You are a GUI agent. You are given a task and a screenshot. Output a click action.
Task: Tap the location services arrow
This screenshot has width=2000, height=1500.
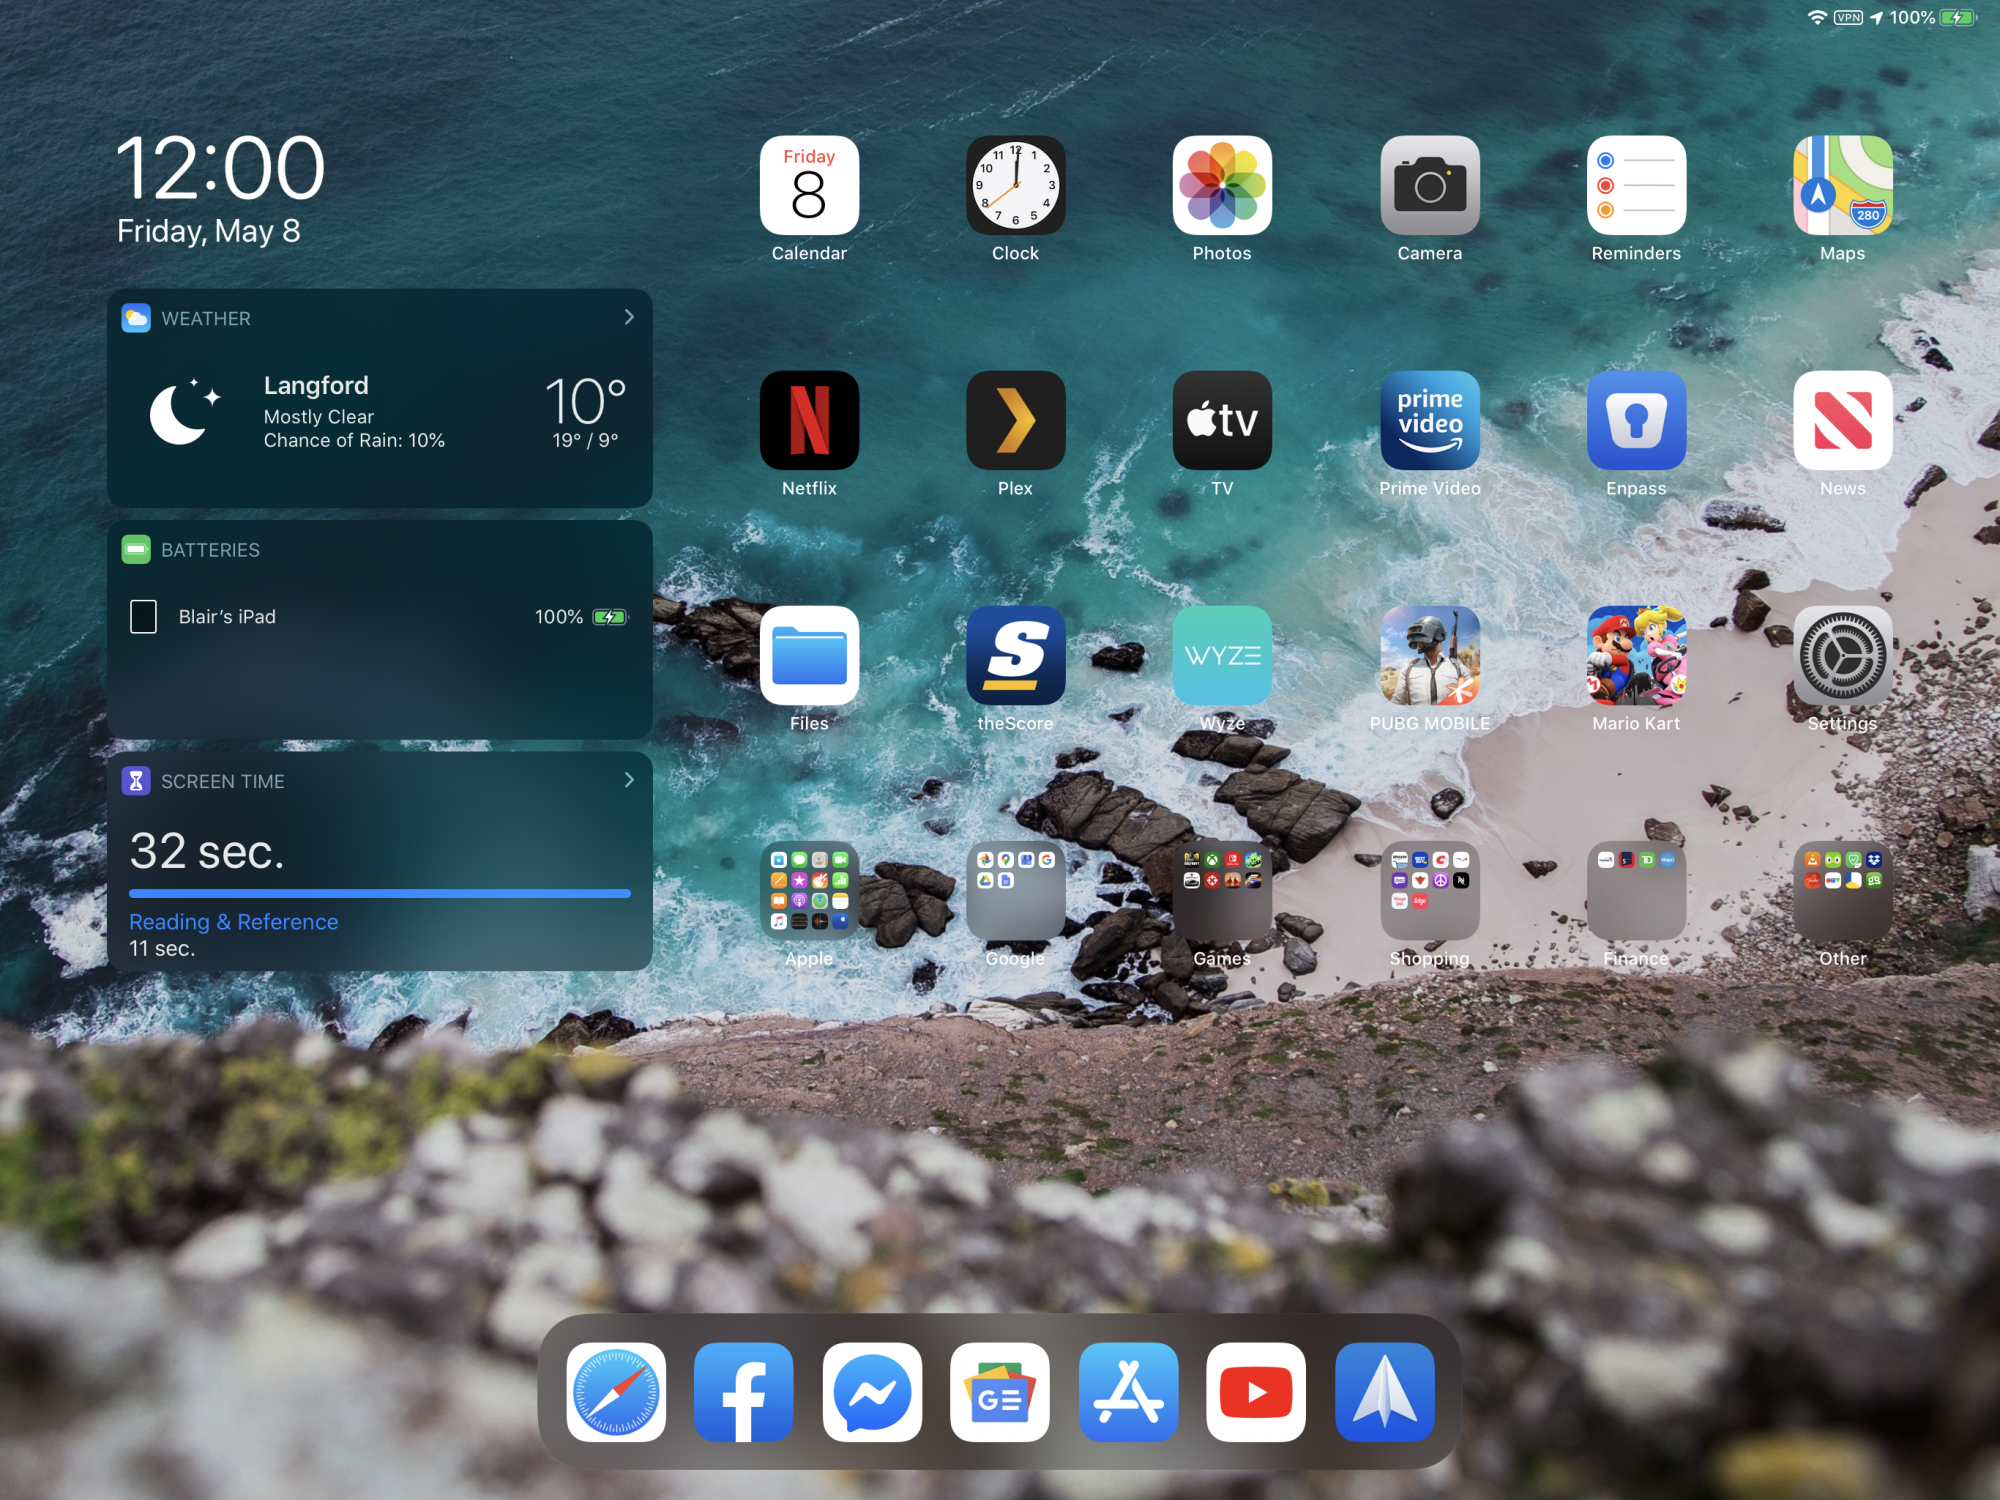(1877, 18)
